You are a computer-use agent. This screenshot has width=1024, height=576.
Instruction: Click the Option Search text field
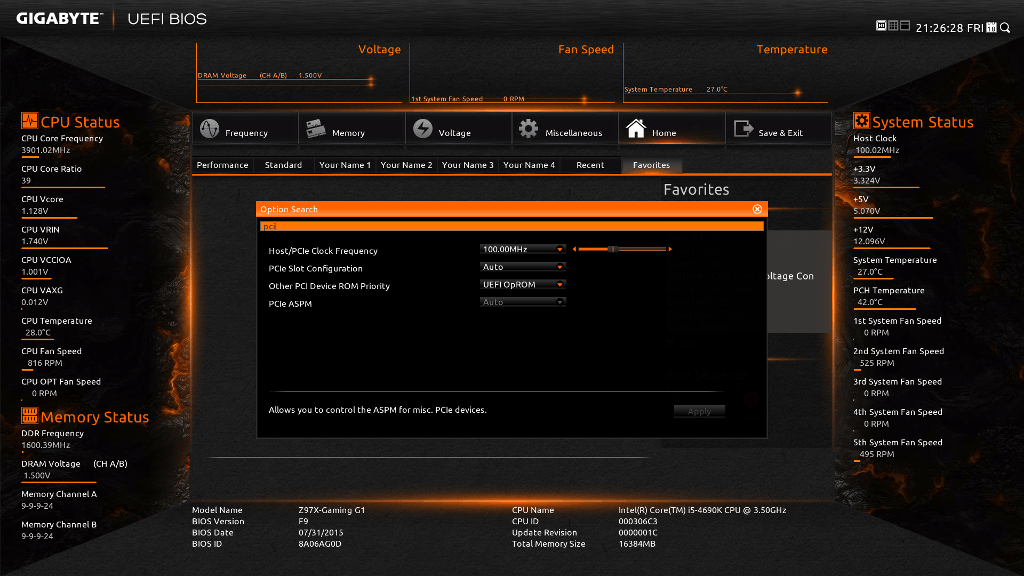[x=510, y=226]
